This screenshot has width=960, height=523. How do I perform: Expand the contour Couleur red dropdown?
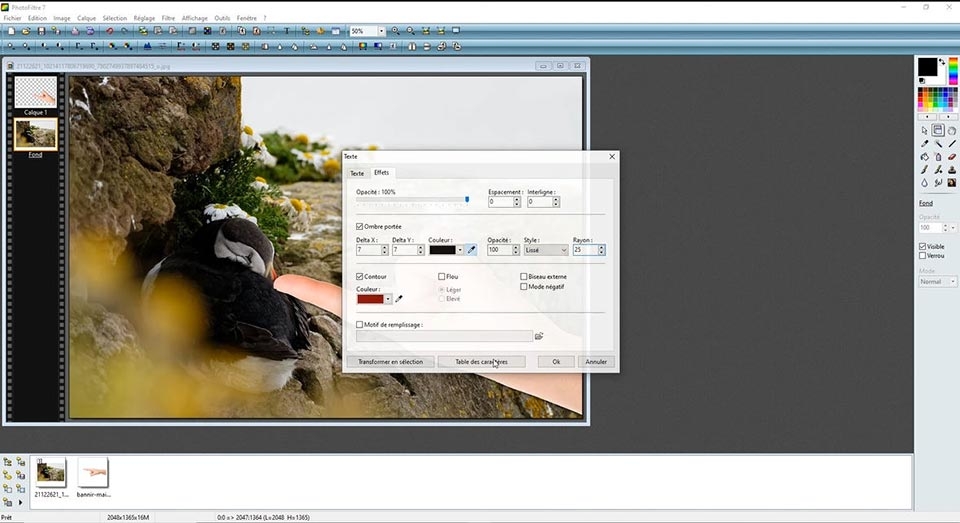(390, 298)
